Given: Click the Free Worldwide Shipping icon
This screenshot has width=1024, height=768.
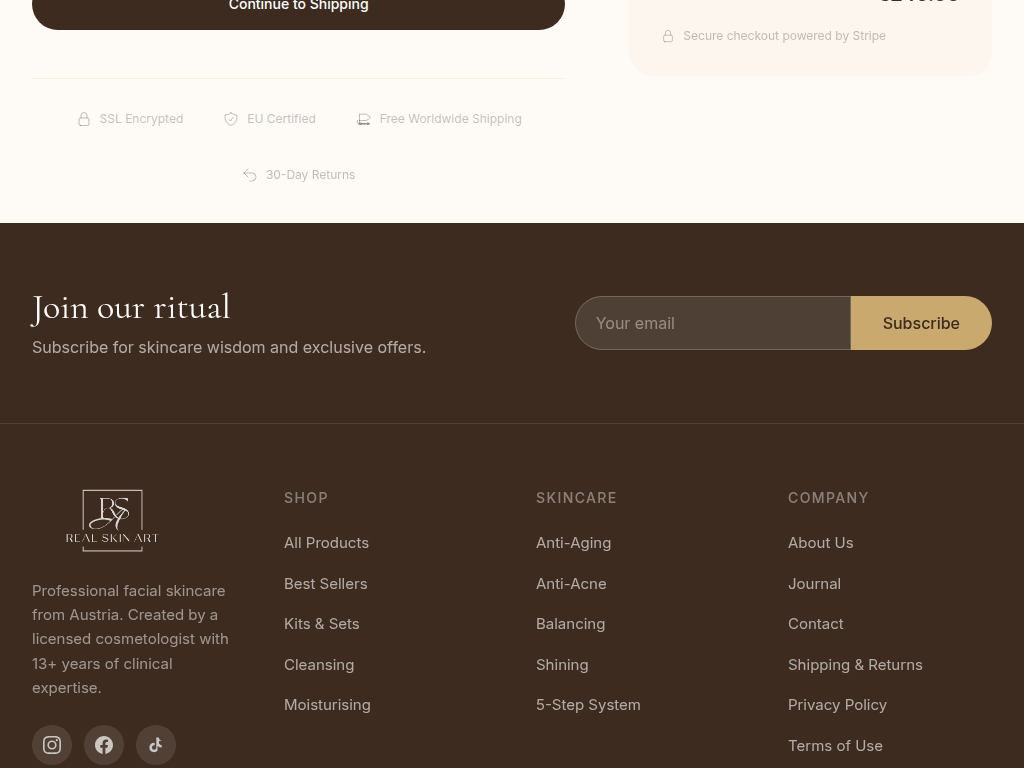Looking at the screenshot, I should coord(364,119).
